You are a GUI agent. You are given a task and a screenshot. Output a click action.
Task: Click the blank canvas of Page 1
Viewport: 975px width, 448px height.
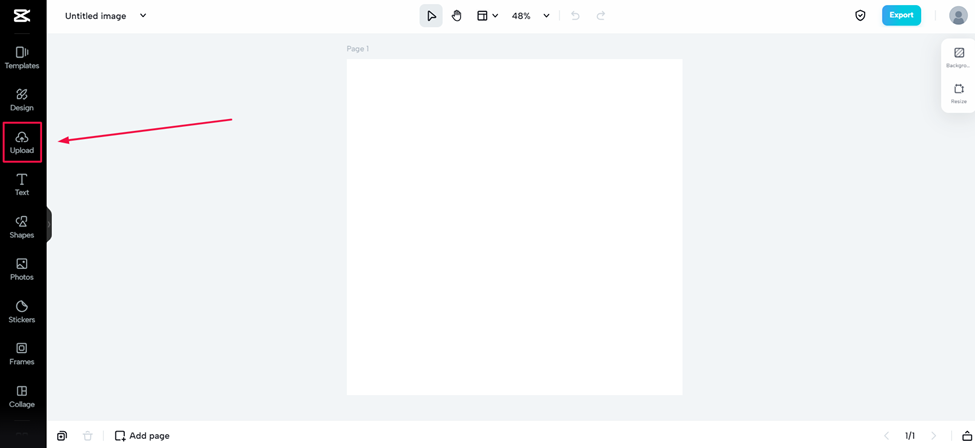tap(514, 226)
